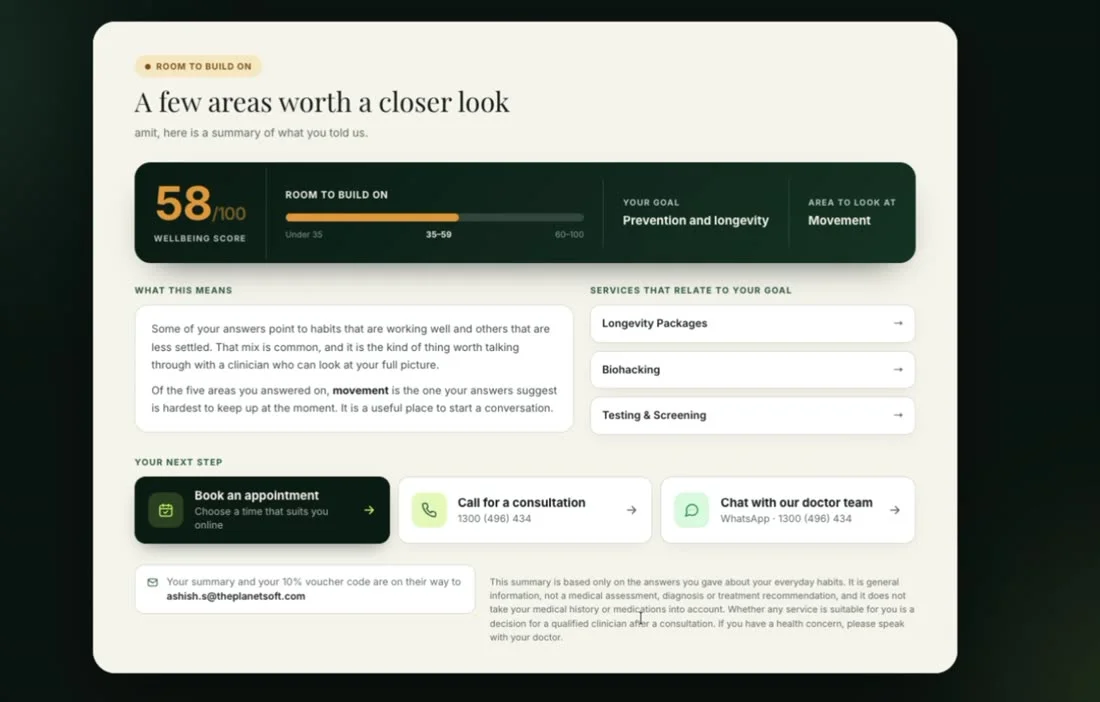Click the phone icon on Call for a consultation
Viewport: 1100px width, 702px height.
[x=429, y=510]
